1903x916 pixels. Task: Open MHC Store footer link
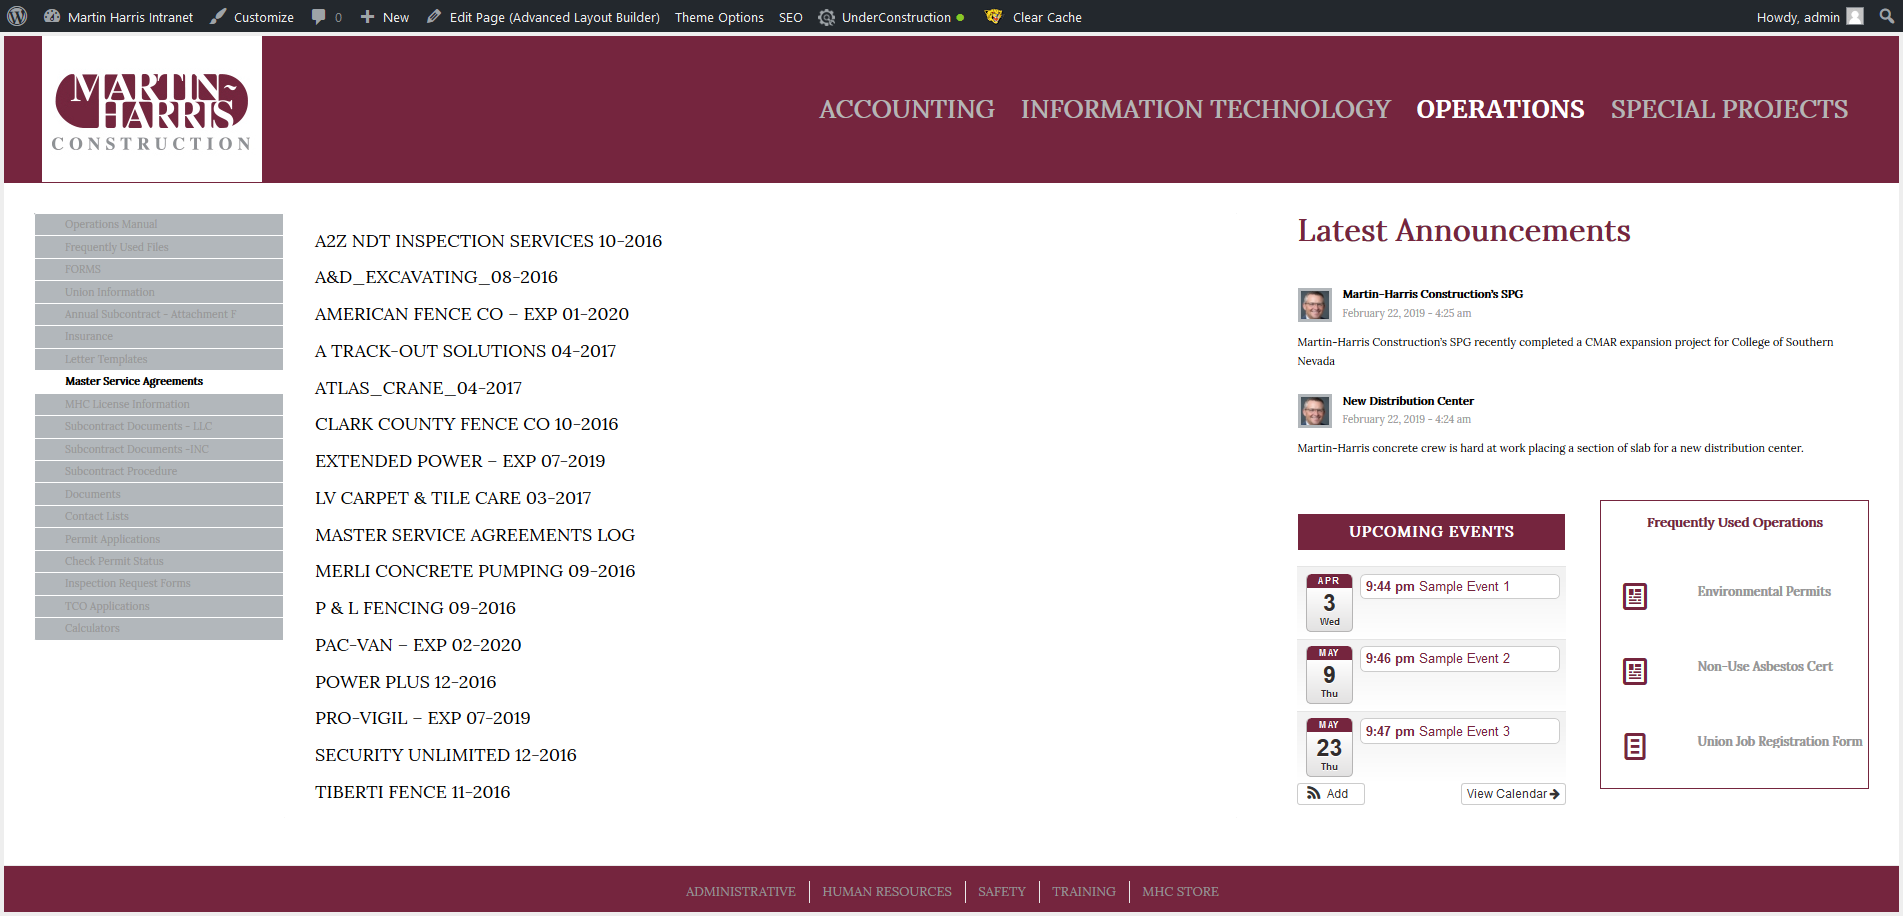(x=1180, y=892)
